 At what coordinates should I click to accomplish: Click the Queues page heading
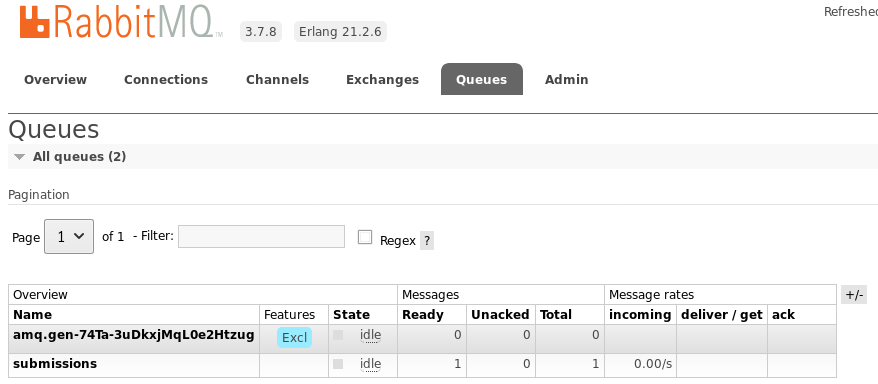pyautogui.click(x=54, y=130)
